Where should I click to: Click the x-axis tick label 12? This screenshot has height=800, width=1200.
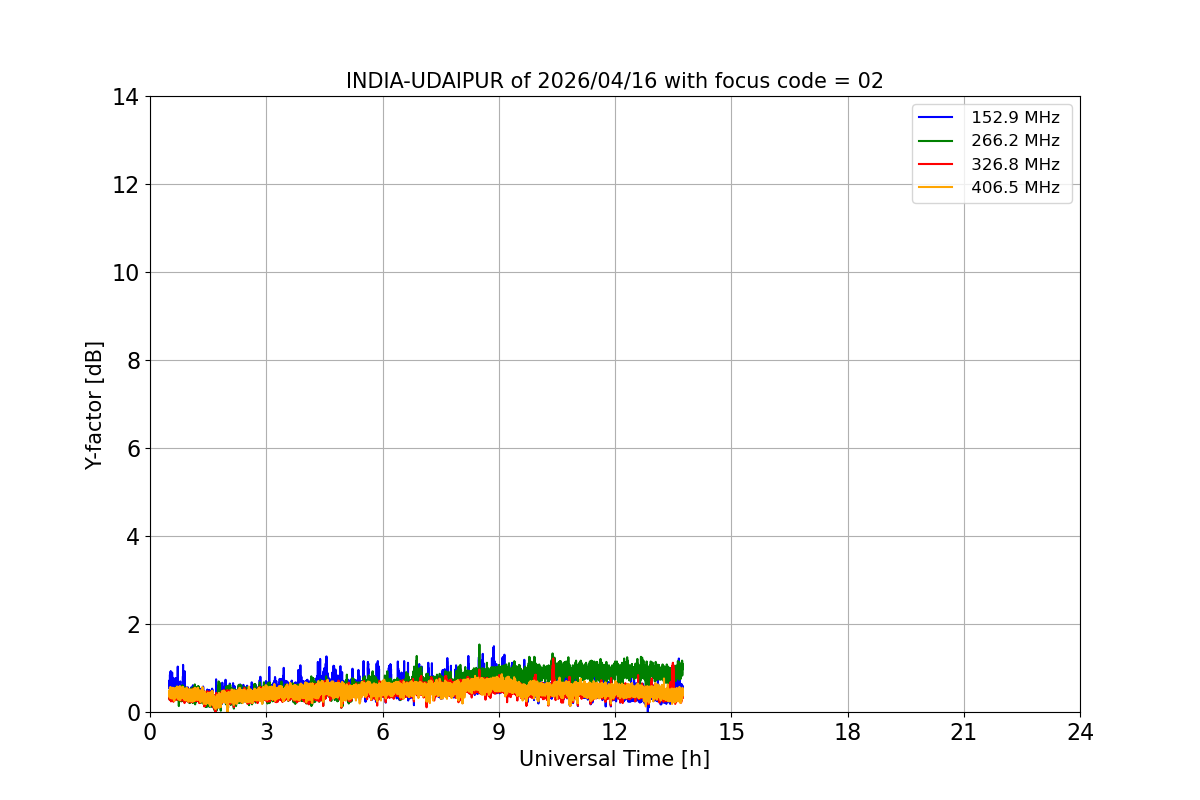615,732
